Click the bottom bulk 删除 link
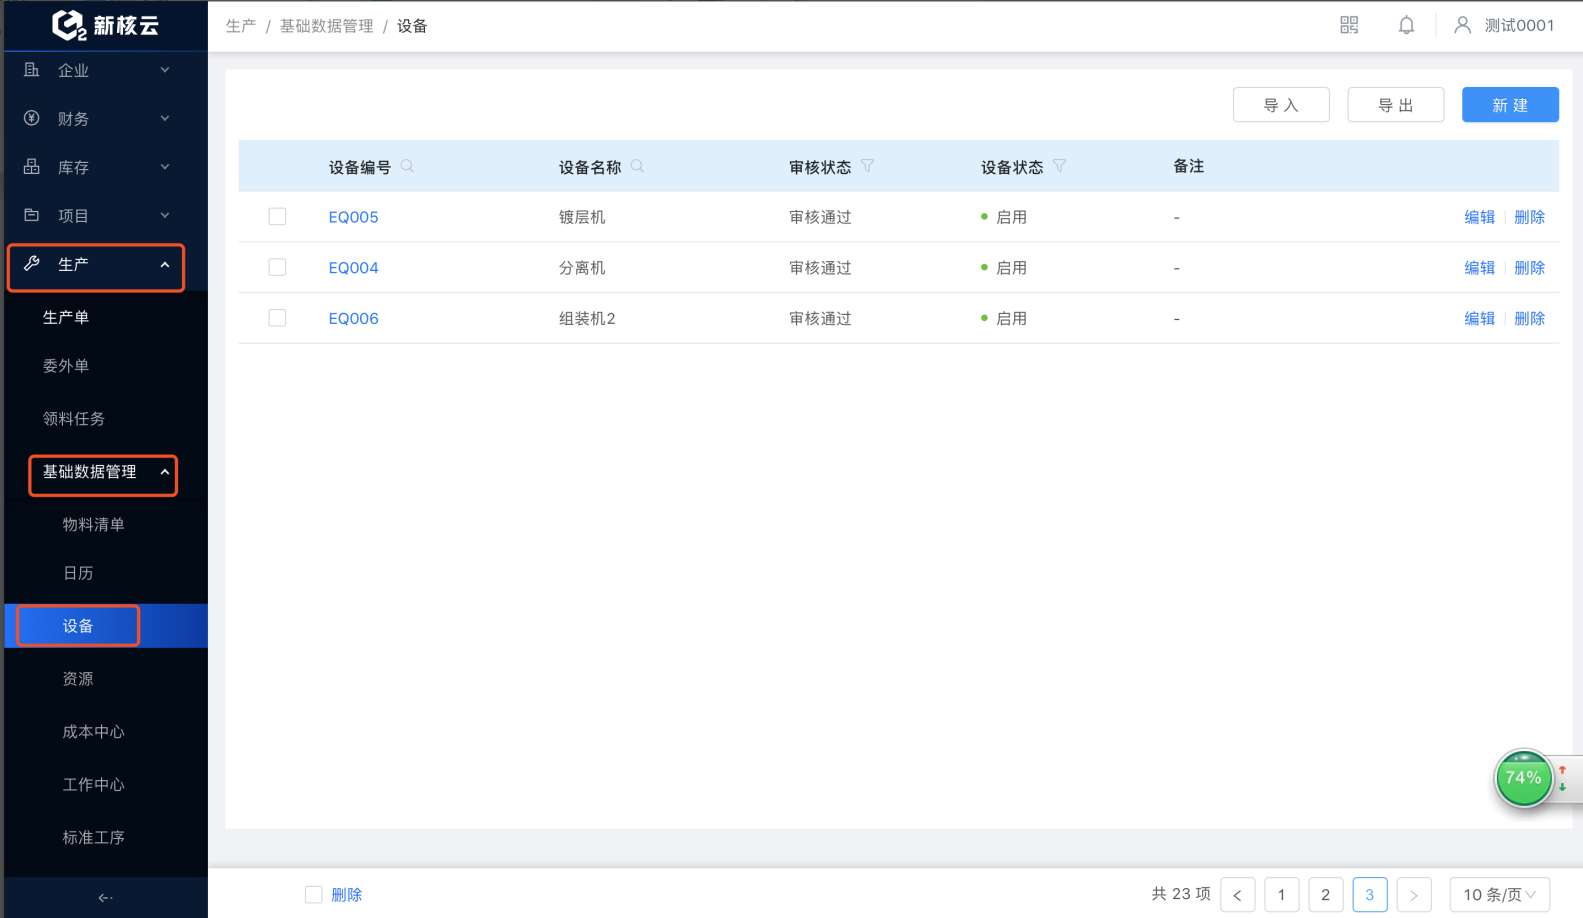 (346, 895)
